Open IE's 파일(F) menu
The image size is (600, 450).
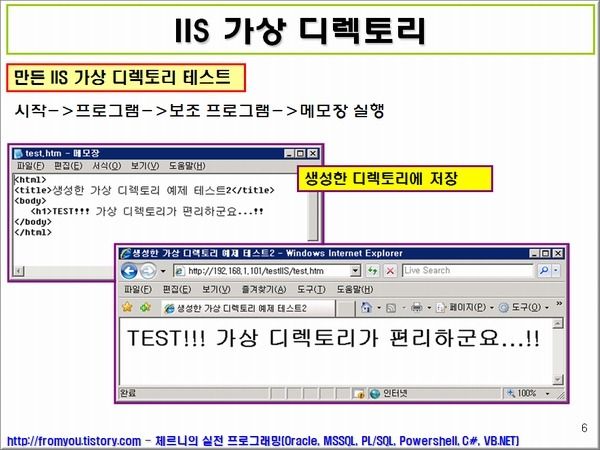pyautogui.click(x=138, y=289)
